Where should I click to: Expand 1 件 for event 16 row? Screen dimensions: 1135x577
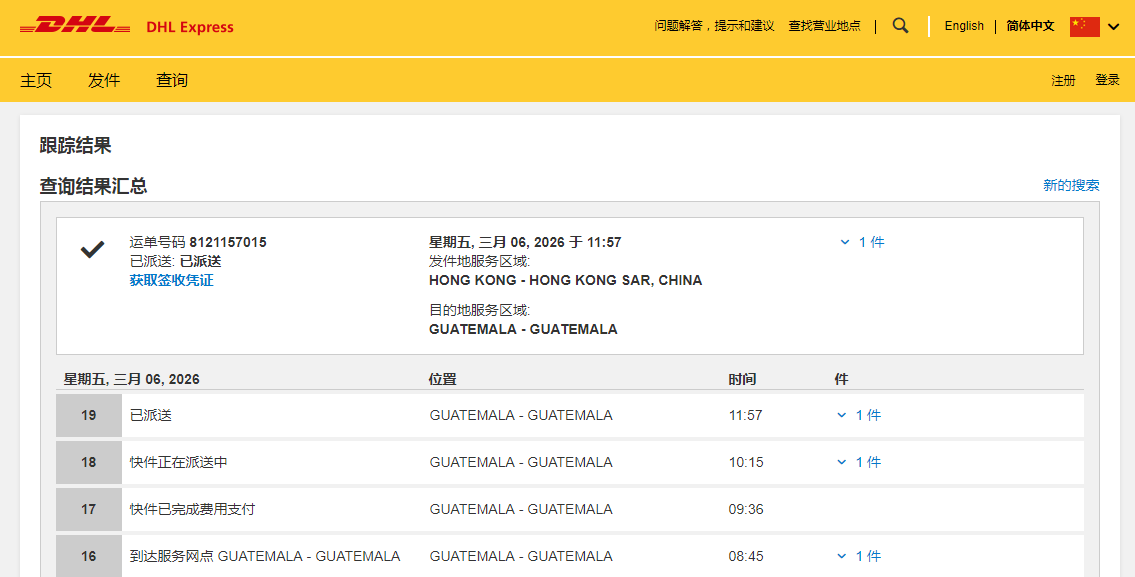(859, 556)
